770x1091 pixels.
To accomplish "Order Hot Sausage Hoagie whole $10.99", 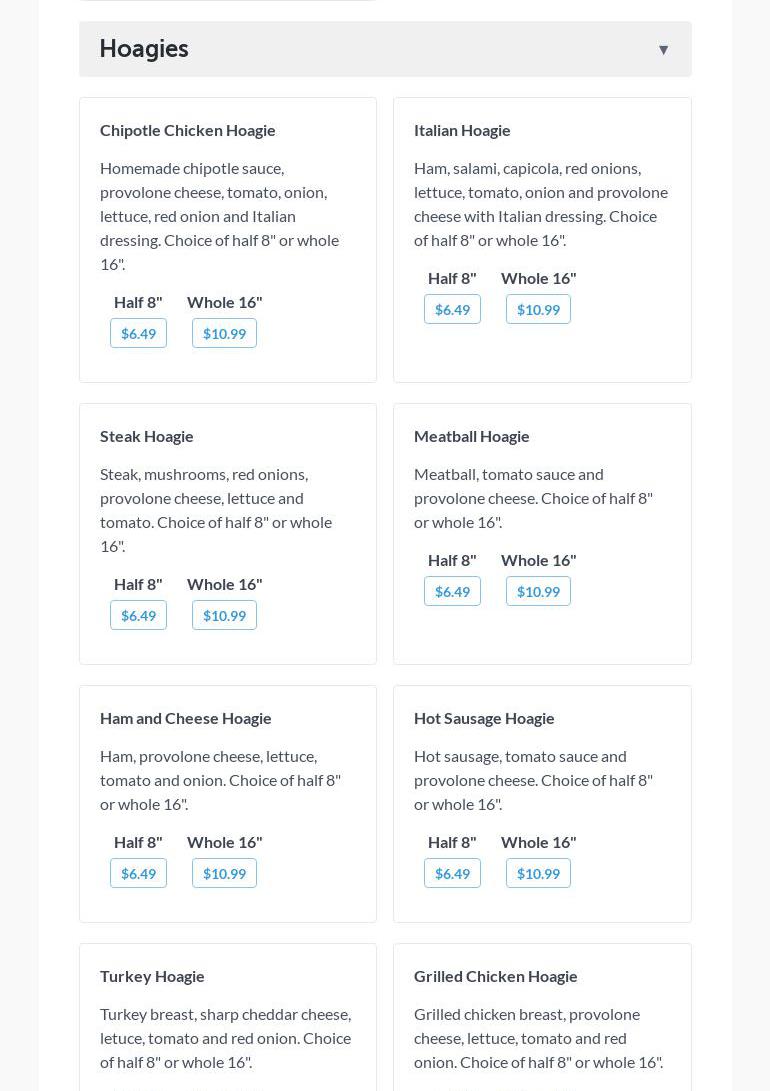I will pyautogui.click(x=538, y=873).
